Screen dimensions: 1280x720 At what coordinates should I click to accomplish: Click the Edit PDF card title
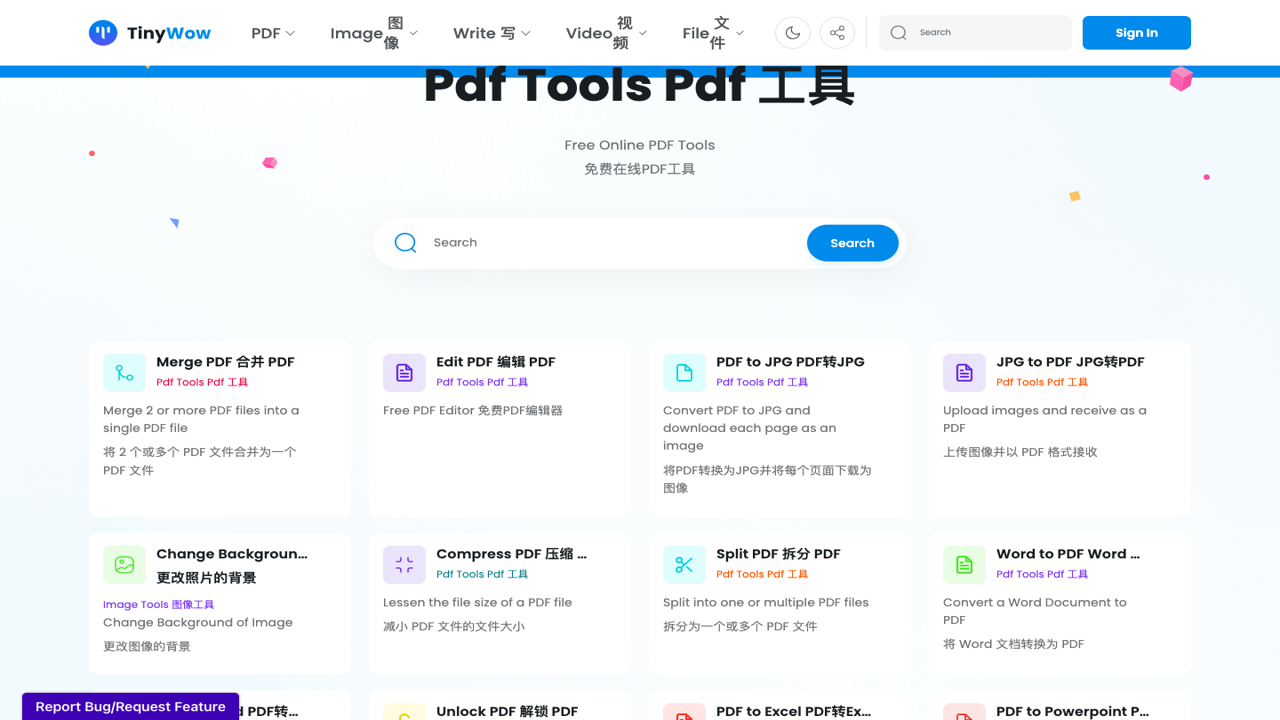[495, 362]
